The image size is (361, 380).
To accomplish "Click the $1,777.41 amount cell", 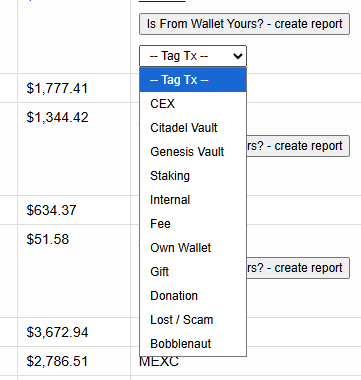I will 57,88.
